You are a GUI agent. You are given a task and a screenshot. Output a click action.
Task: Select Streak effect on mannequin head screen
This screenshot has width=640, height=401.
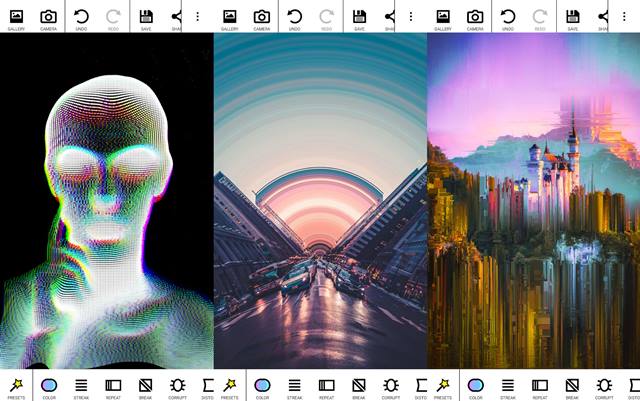tap(81, 388)
